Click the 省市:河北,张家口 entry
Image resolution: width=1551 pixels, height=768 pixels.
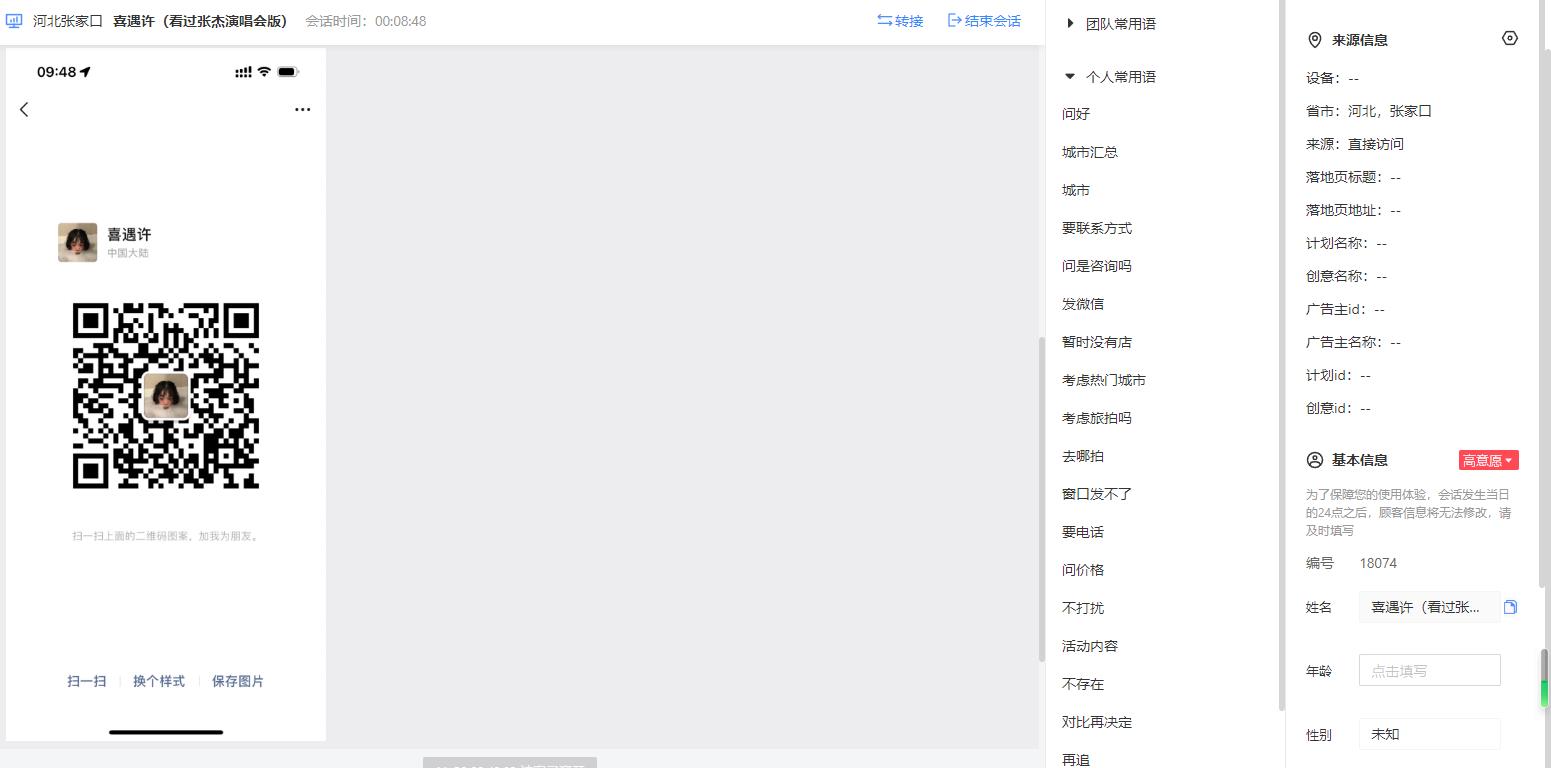[1369, 111]
